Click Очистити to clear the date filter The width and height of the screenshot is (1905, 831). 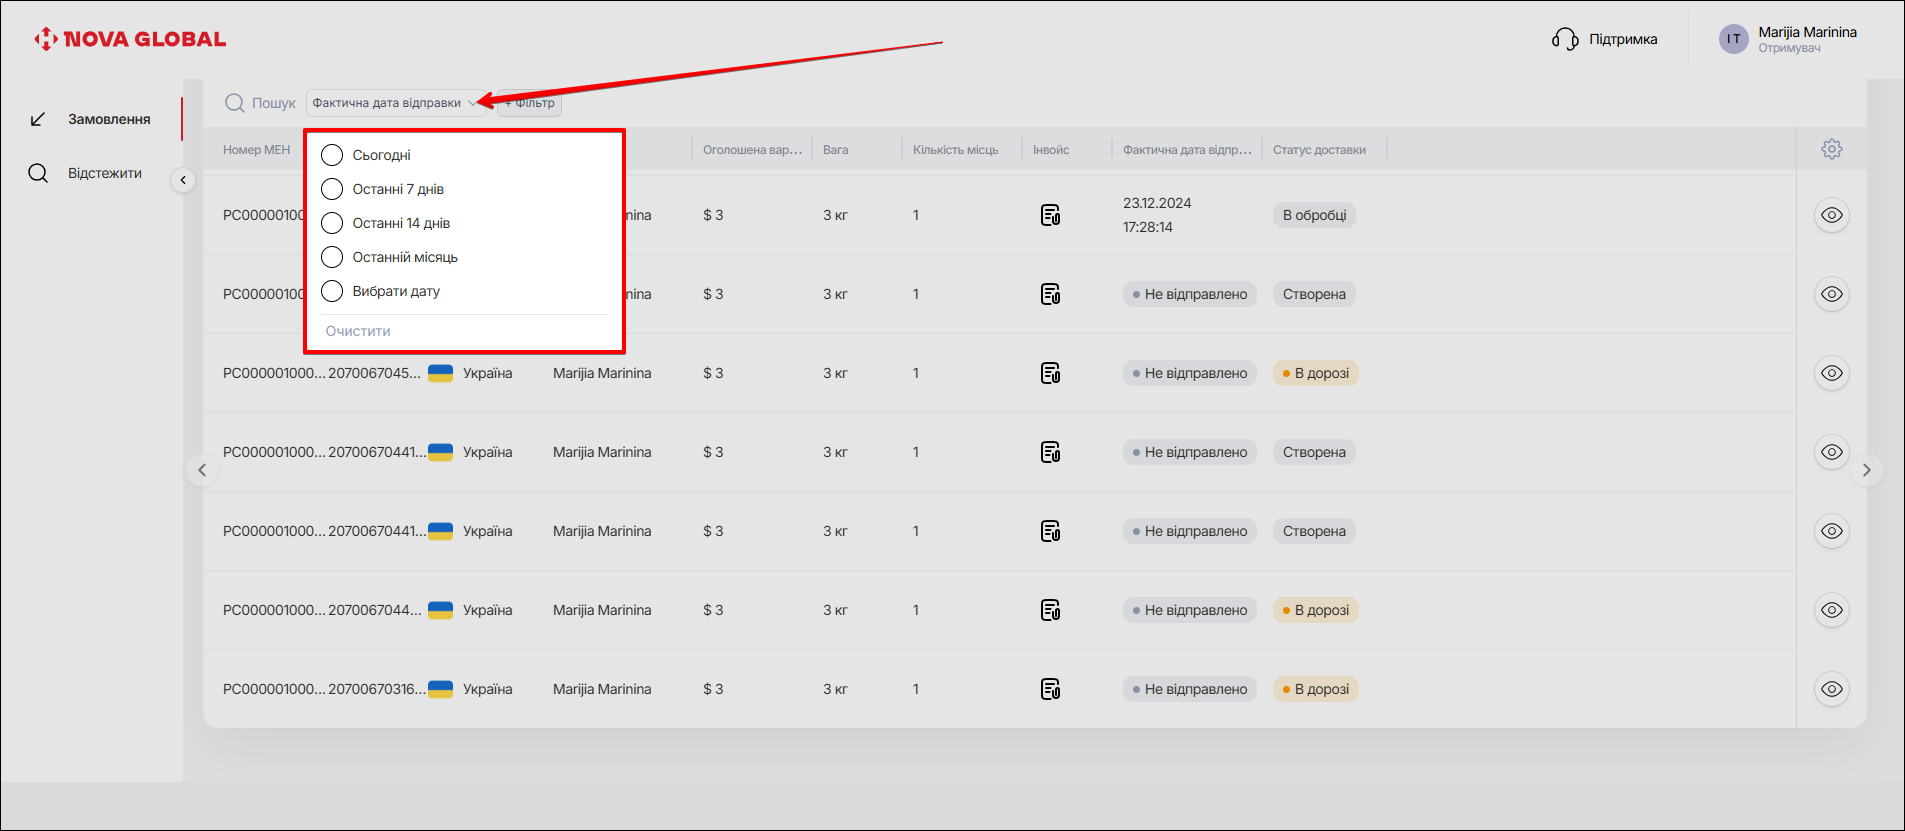pyautogui.click(x=358, y=331)
